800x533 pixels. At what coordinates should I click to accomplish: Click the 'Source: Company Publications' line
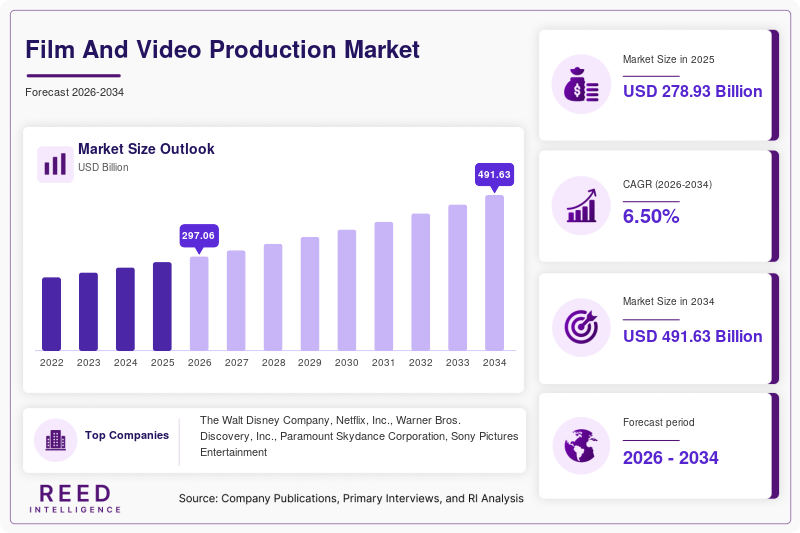pos(351,498)
